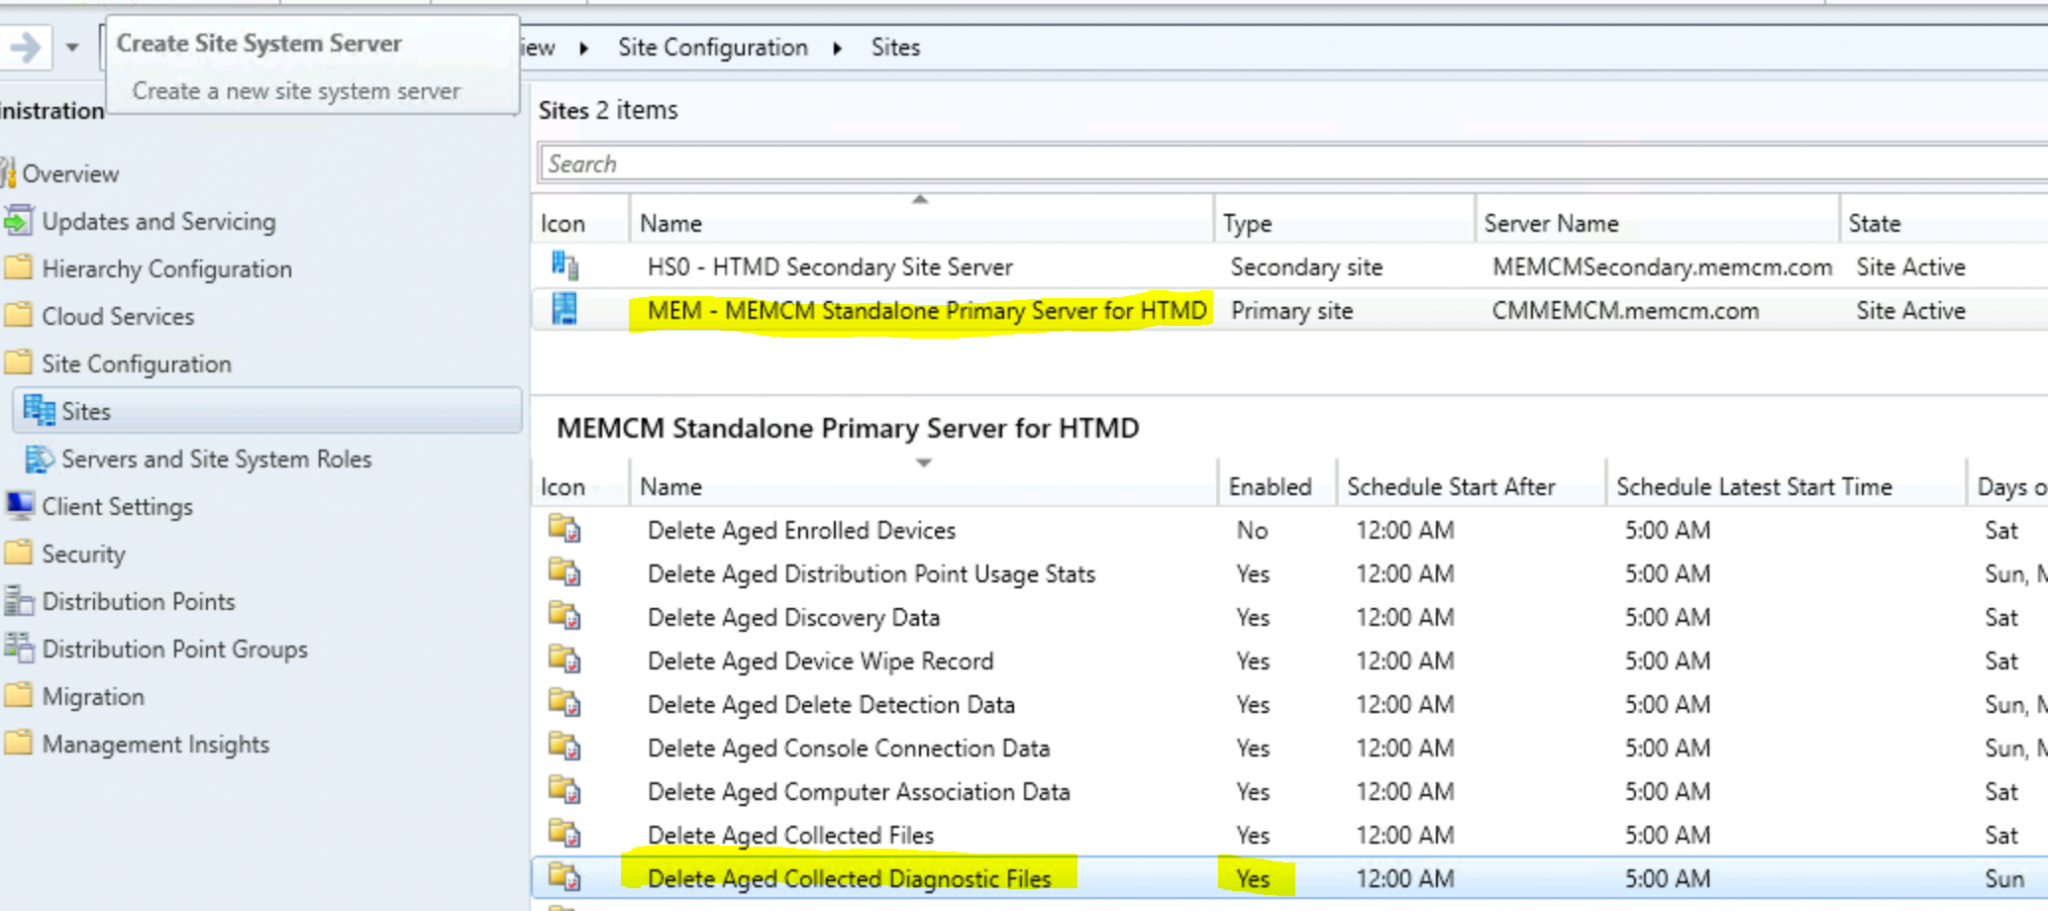Click Delete Aged Enrolled Devices task icon

(x=565, y=529)
